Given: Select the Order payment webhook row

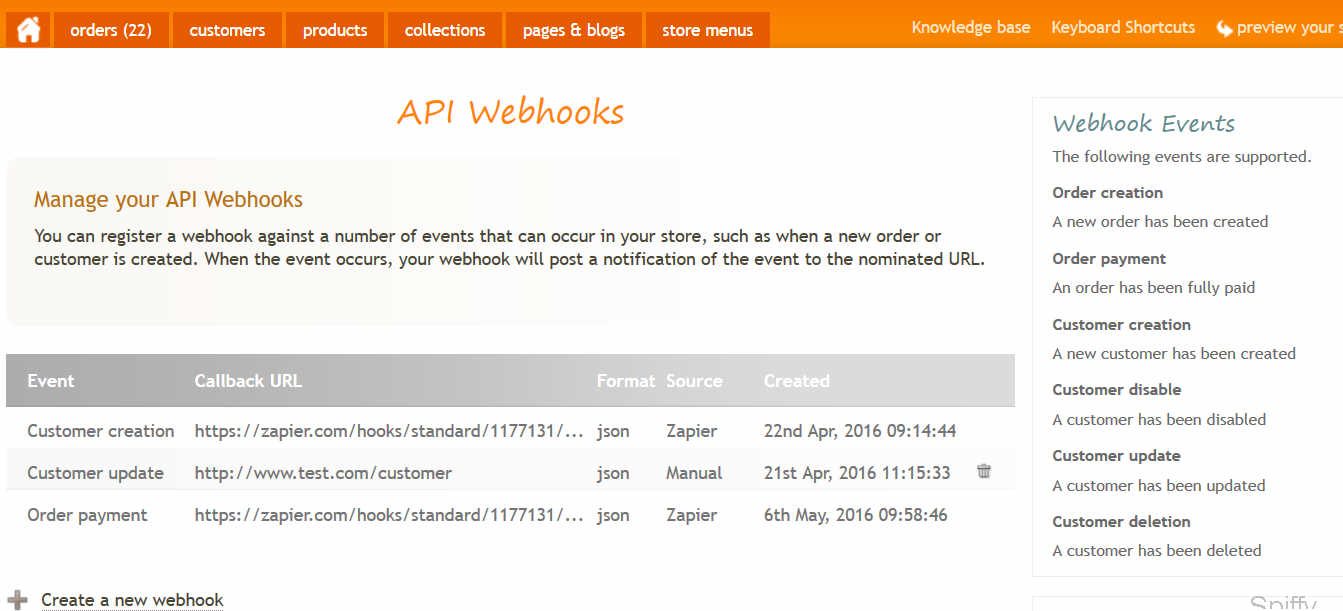Looking at the screenshot, I should 510,515.
